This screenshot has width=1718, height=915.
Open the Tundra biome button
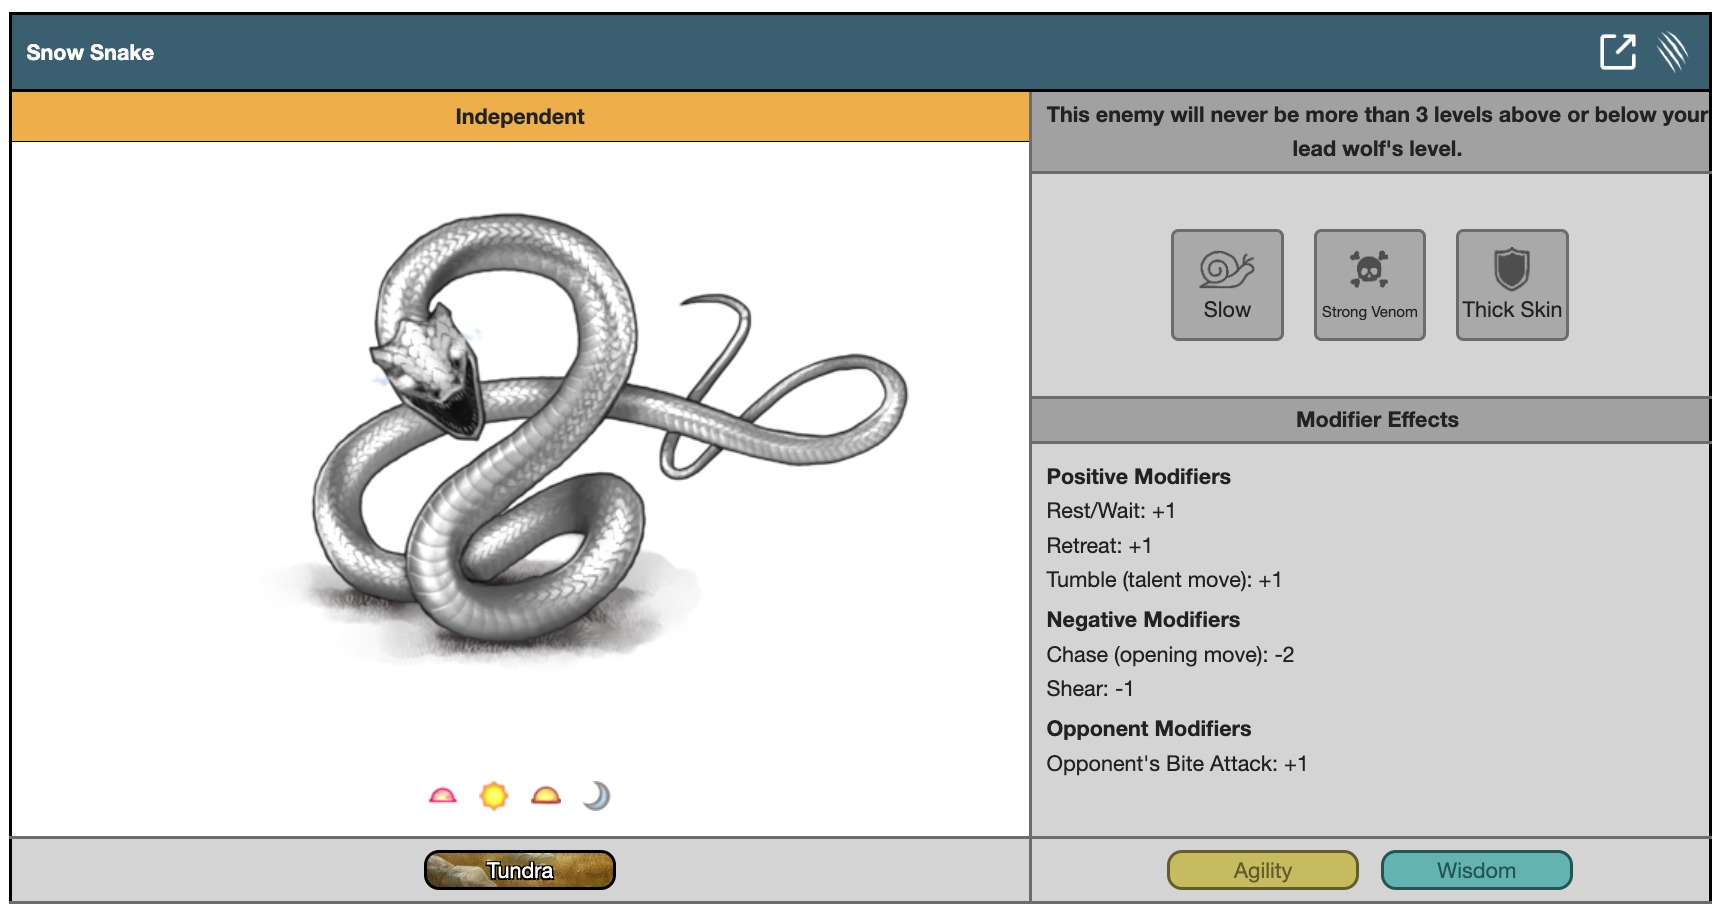[519, 870]
